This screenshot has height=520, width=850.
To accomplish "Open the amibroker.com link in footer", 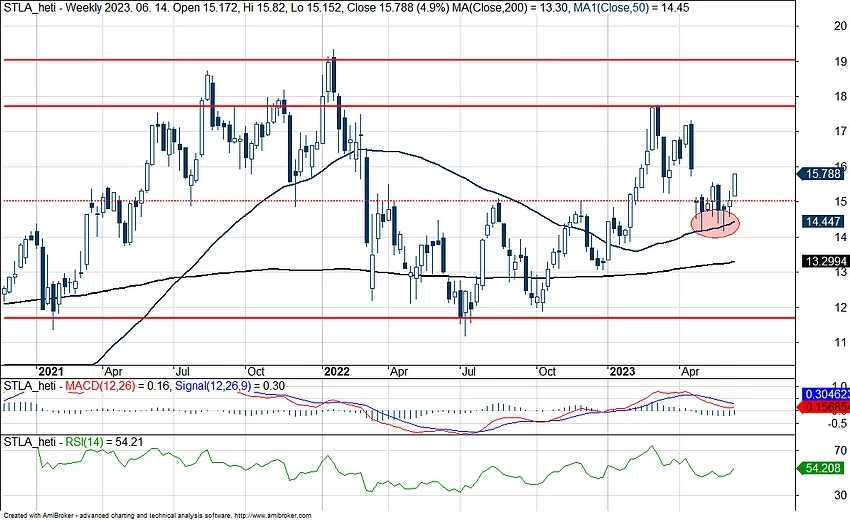I will point(274,516).
